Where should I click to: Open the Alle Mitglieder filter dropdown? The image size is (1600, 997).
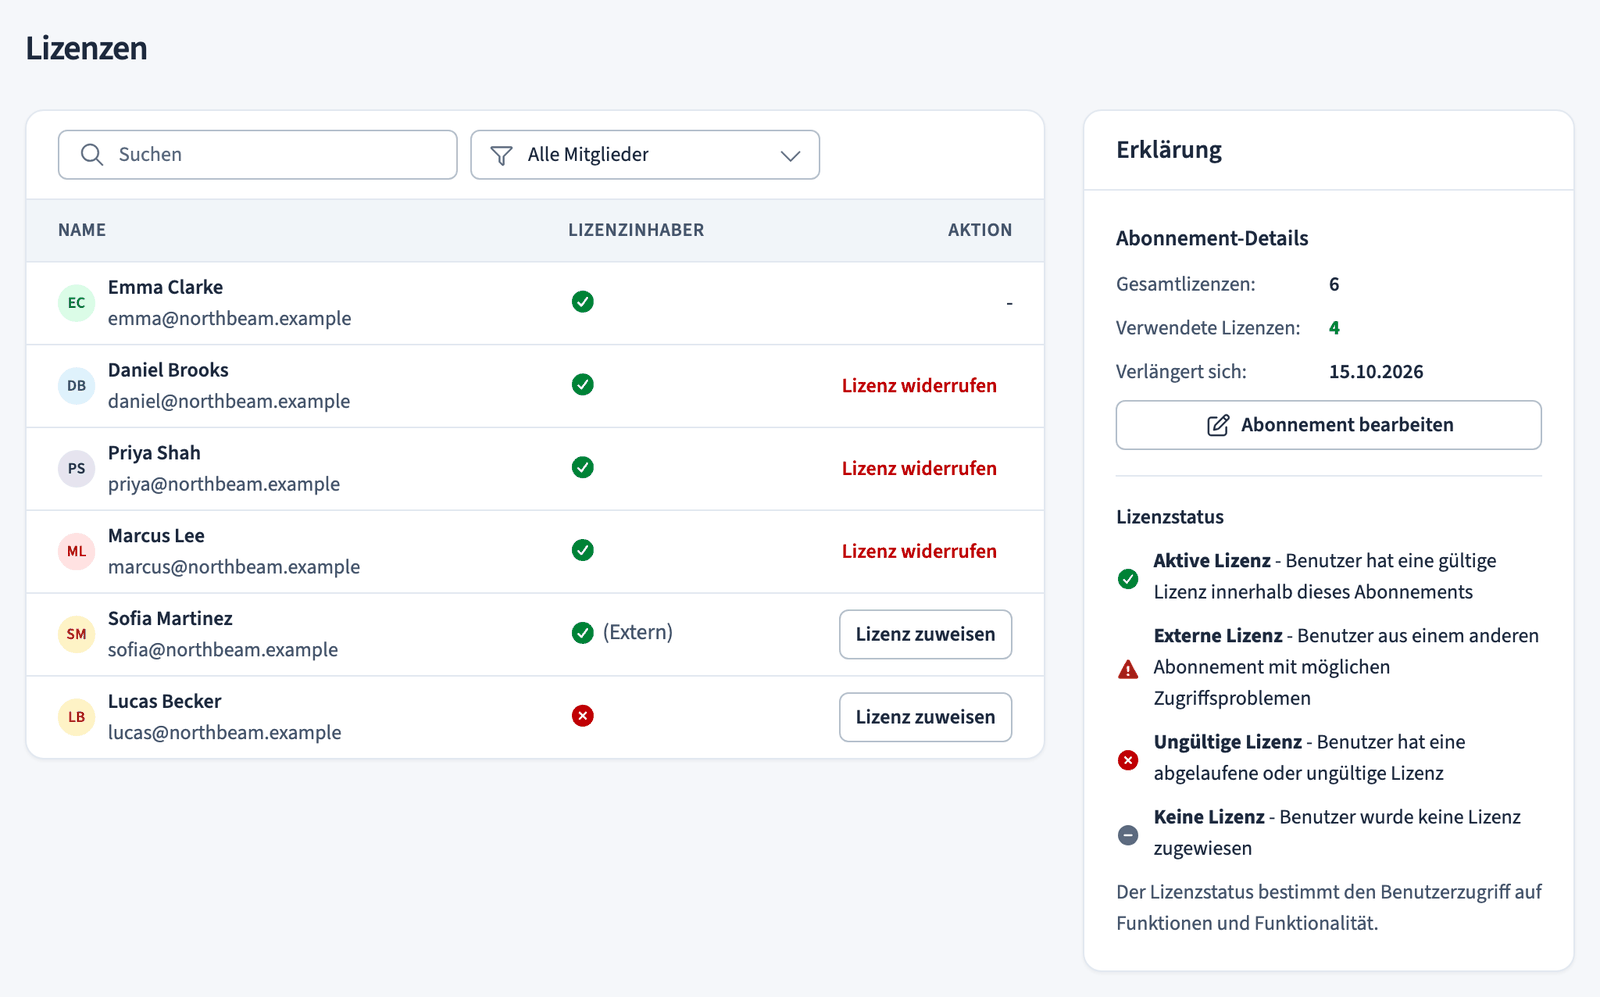point(645,155)
